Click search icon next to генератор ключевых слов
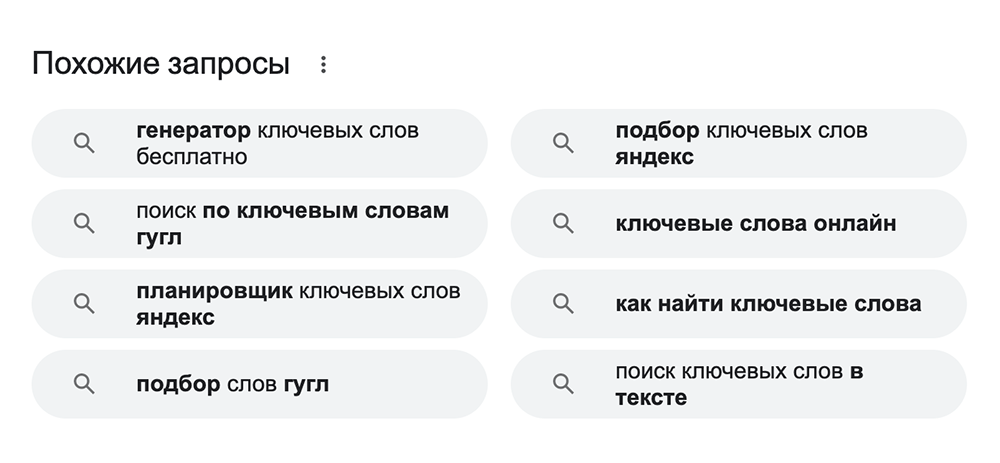The width and height of the screenshot is (1000, 463). (84, 144)
